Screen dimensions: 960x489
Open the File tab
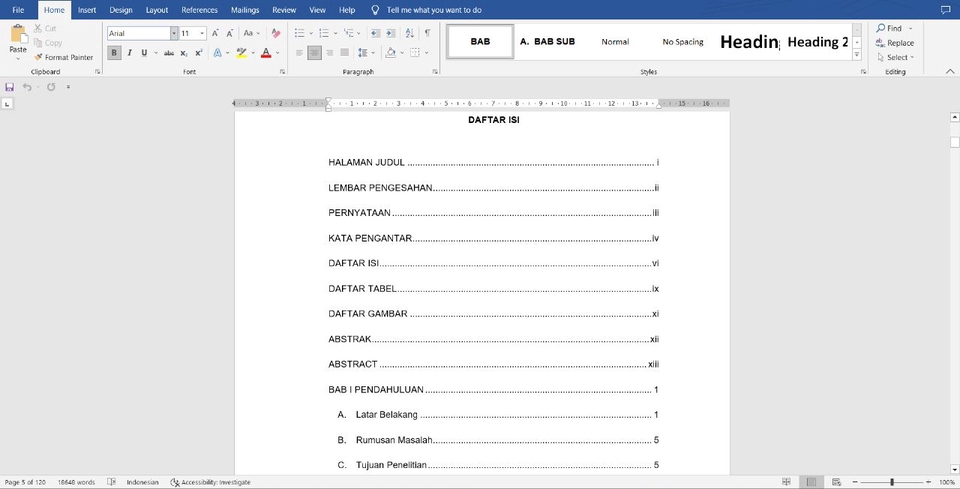pos(18,10)
